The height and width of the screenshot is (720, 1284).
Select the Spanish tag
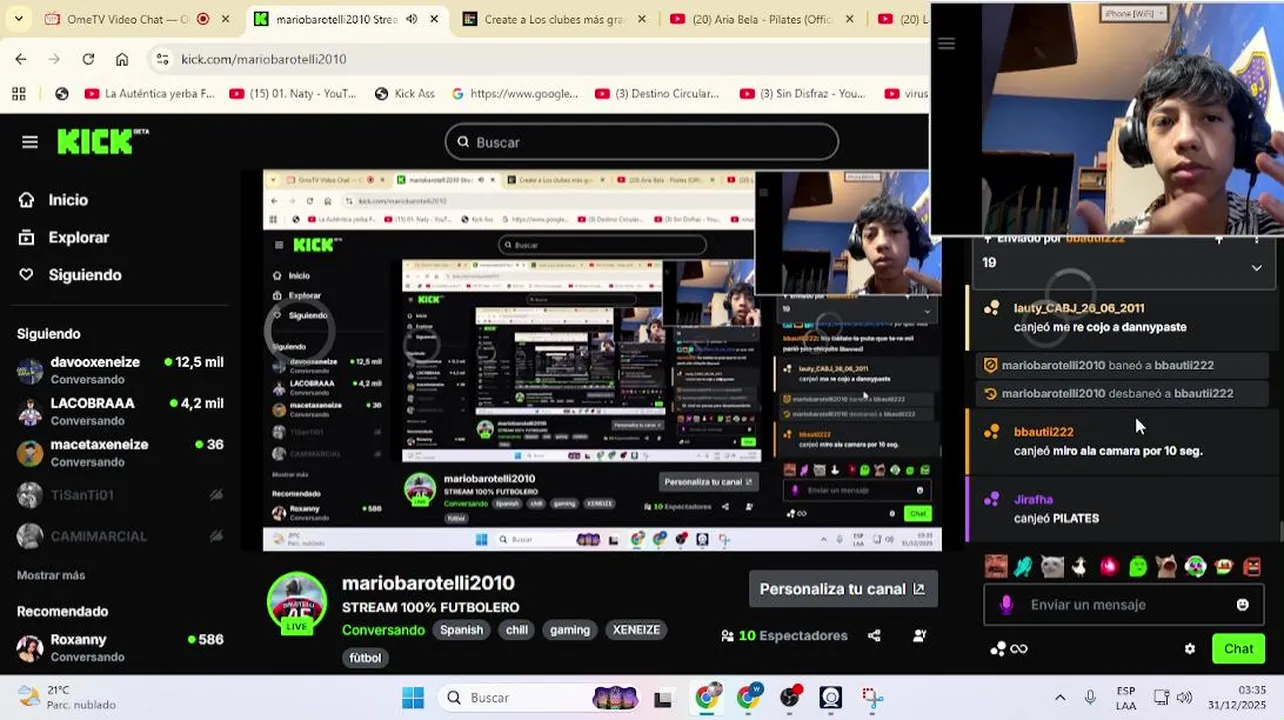pyautogui.click(x=462, y=630)
